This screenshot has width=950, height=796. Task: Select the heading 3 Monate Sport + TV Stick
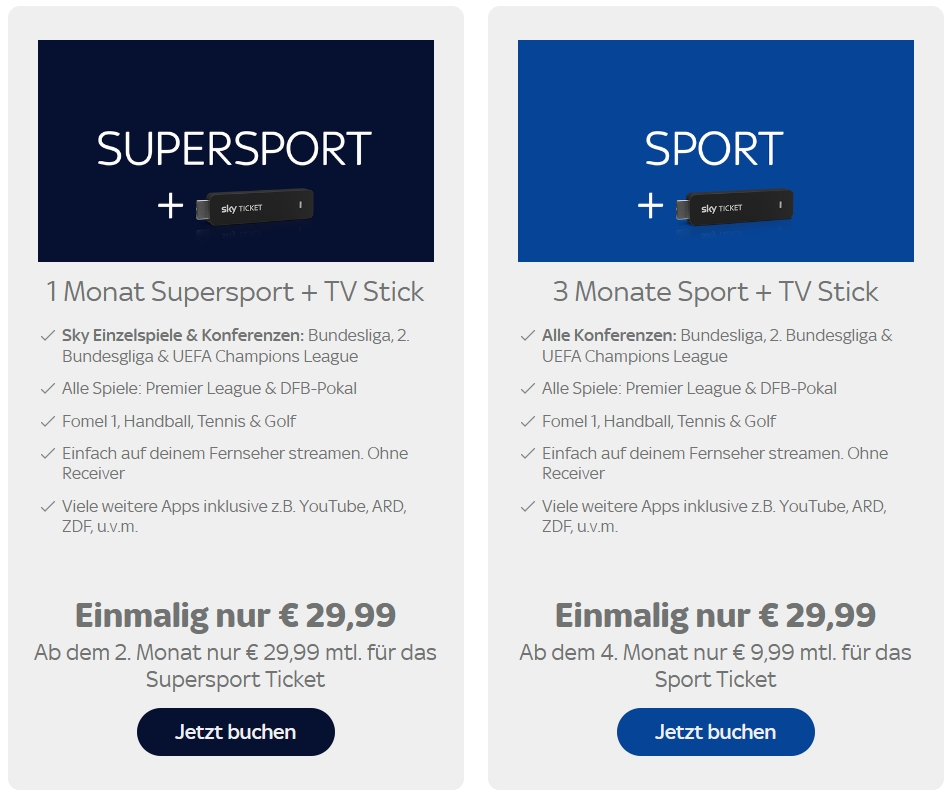point(715,292)
